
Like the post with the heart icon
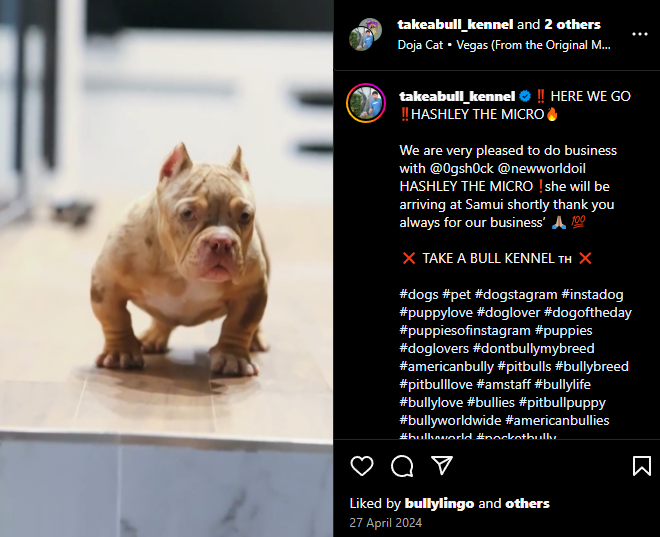coord(362,466)
